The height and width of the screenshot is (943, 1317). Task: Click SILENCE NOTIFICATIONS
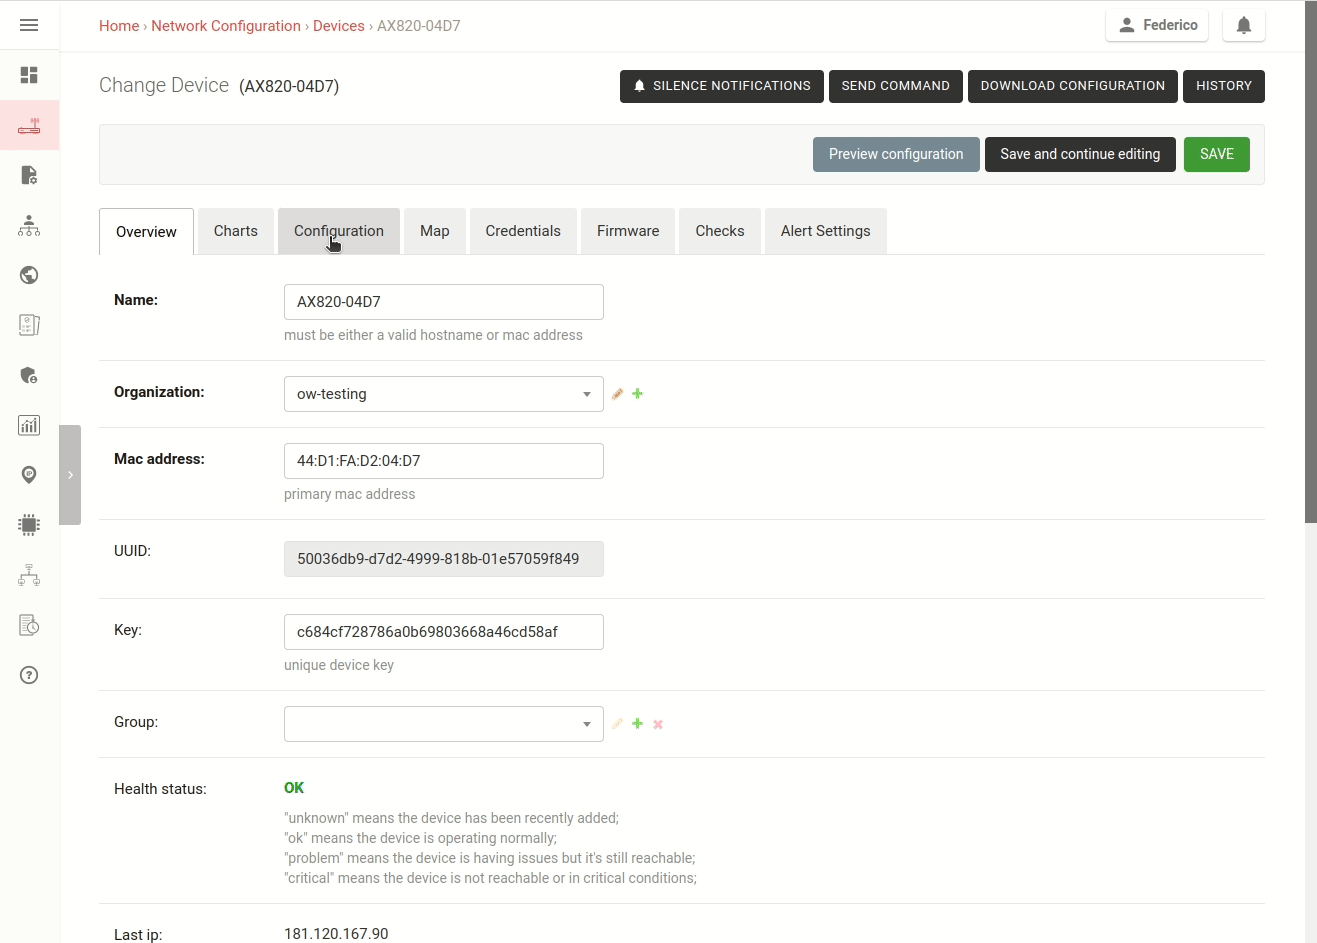tap(721, 86)
